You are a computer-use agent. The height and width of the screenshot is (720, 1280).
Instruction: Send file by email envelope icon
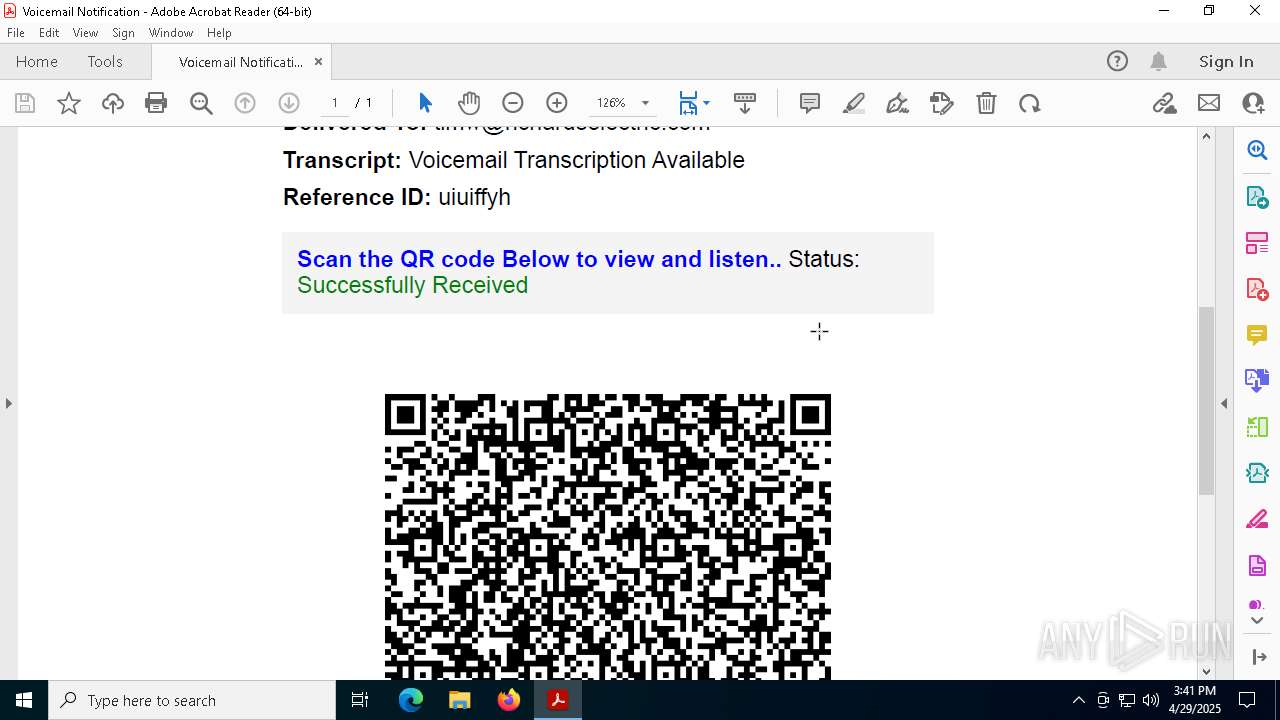pyautogui.click(x=1209, y=103)
